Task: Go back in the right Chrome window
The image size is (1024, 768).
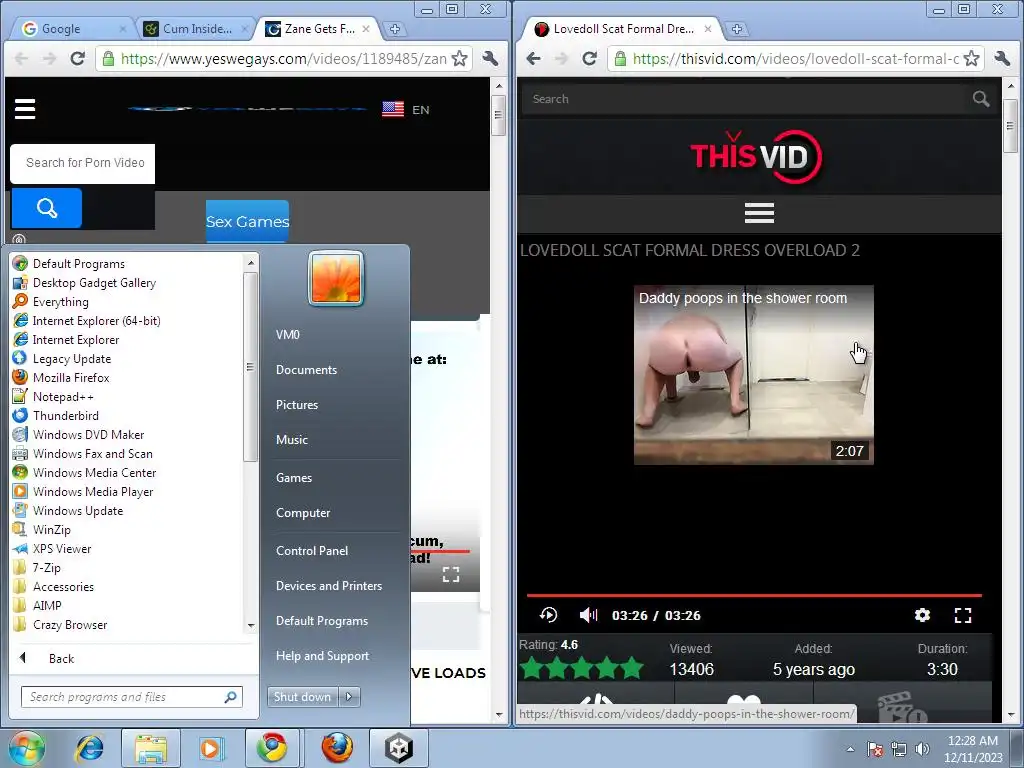Action: [x=534, y=59]
